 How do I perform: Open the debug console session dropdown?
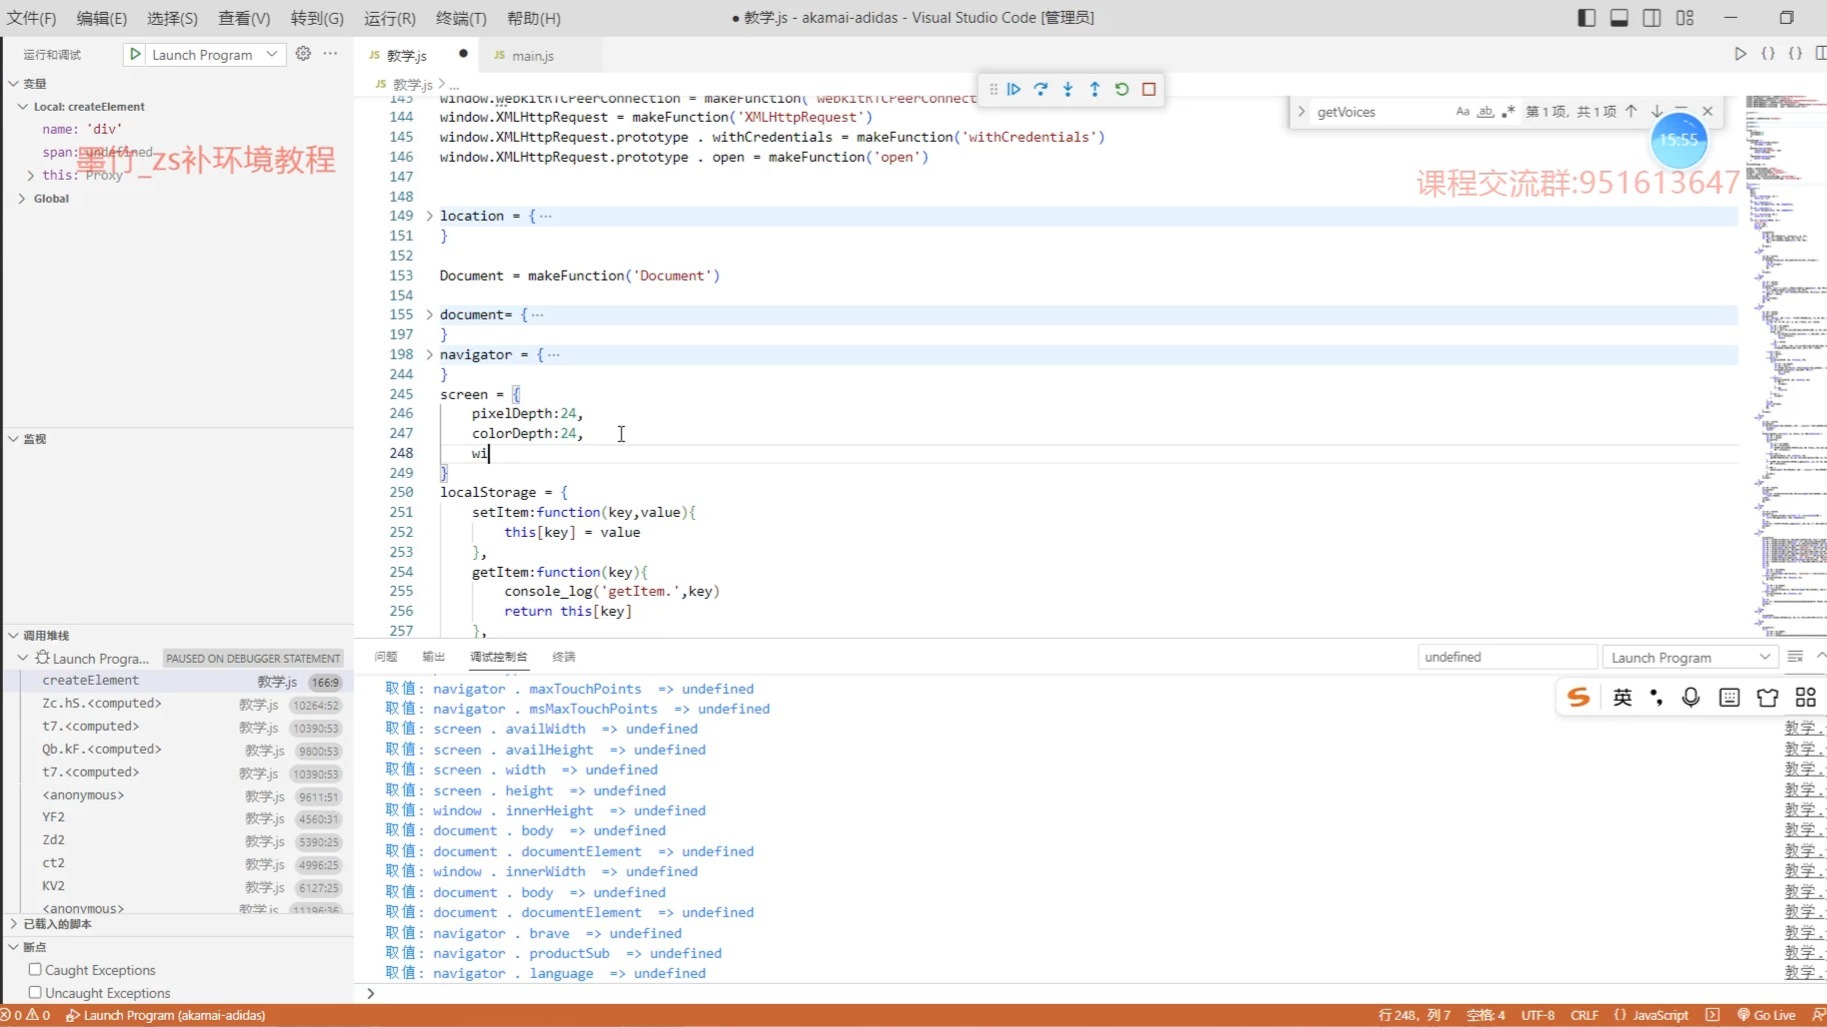(x=1690, y=657)
